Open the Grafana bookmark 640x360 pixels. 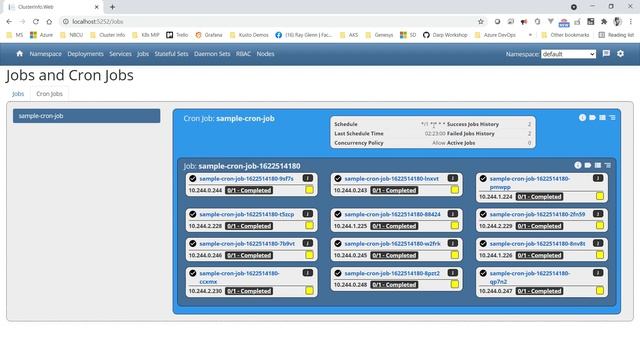click(x=209, y=35)
